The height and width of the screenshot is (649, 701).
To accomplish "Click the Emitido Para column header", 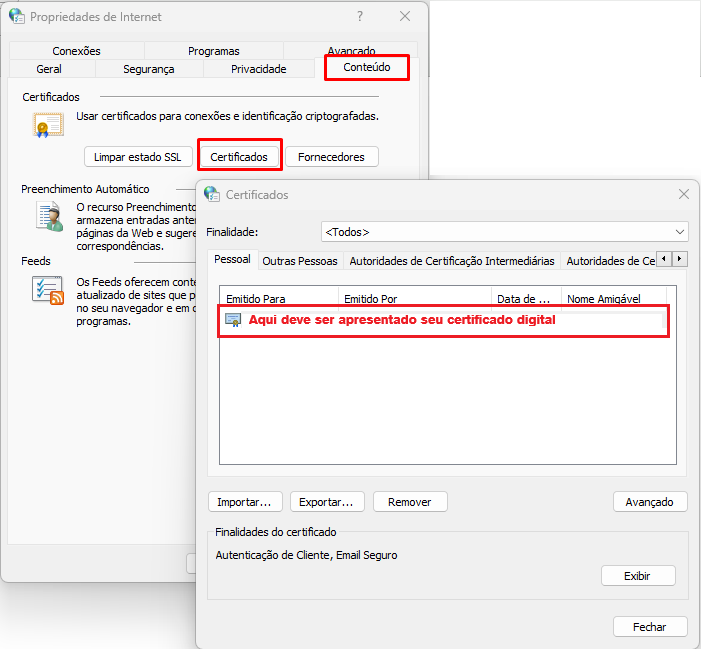I will (256, 299).
